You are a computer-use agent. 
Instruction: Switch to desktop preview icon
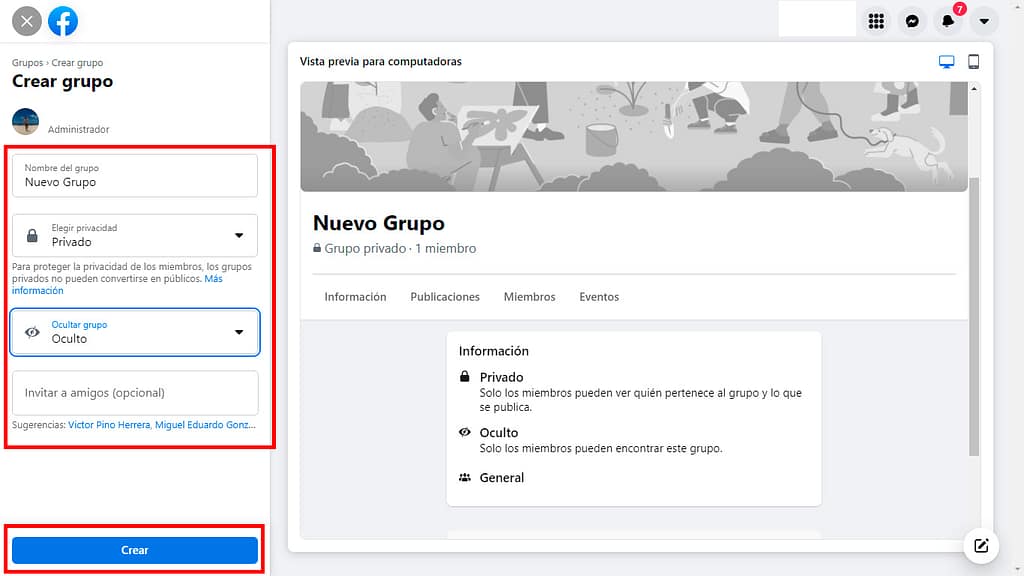(946, 62)
